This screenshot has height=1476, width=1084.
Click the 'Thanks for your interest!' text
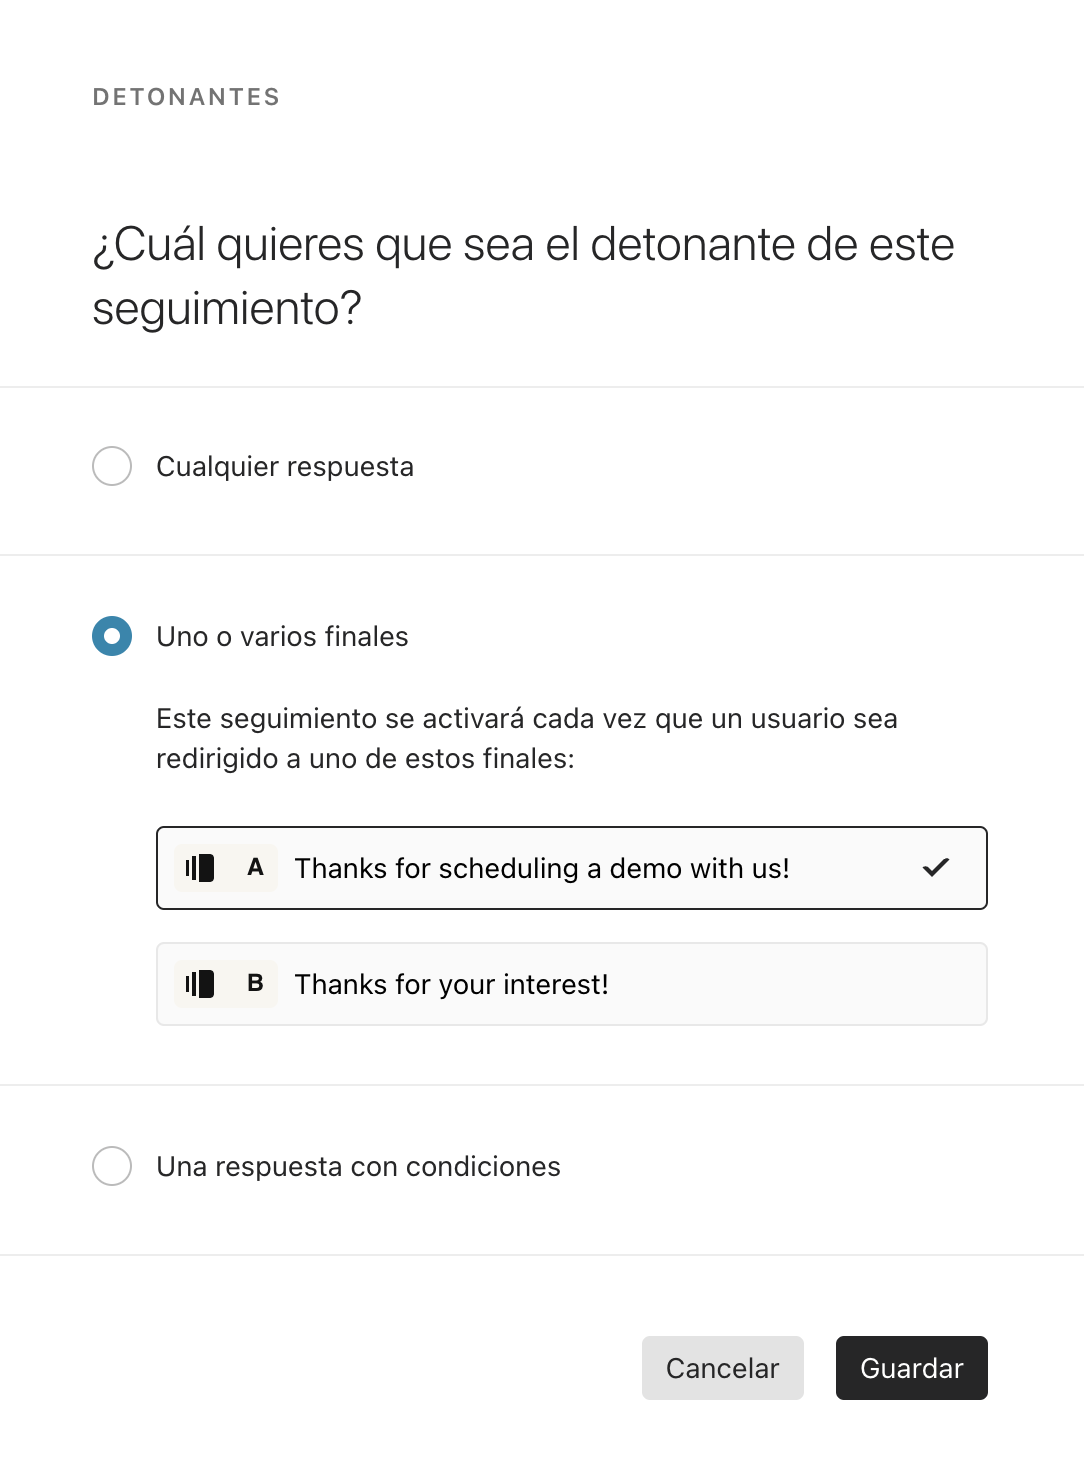452,985
